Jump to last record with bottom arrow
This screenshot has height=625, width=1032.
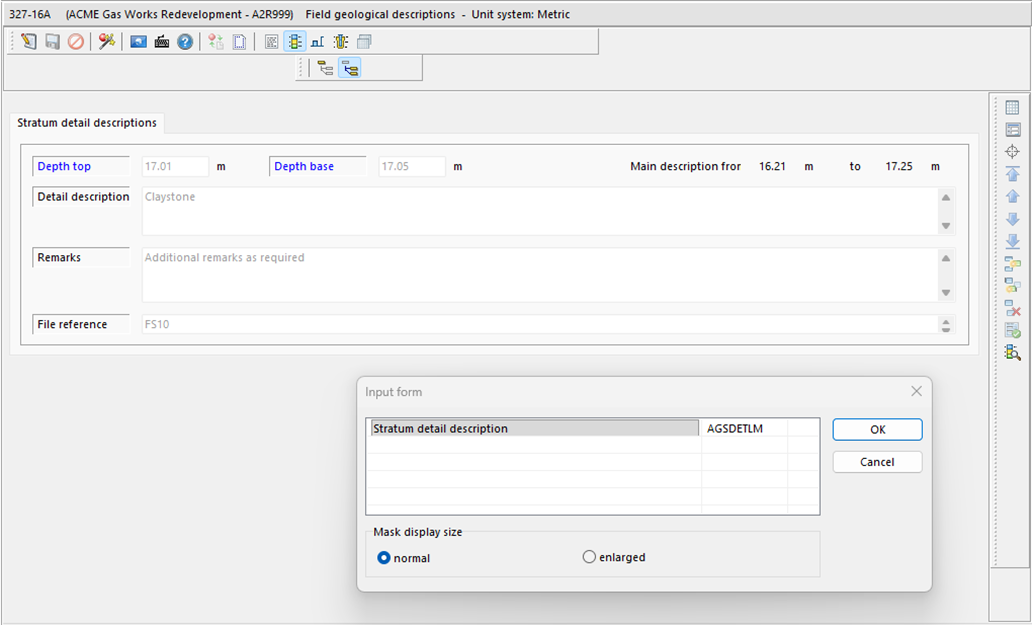point(1012,241)
